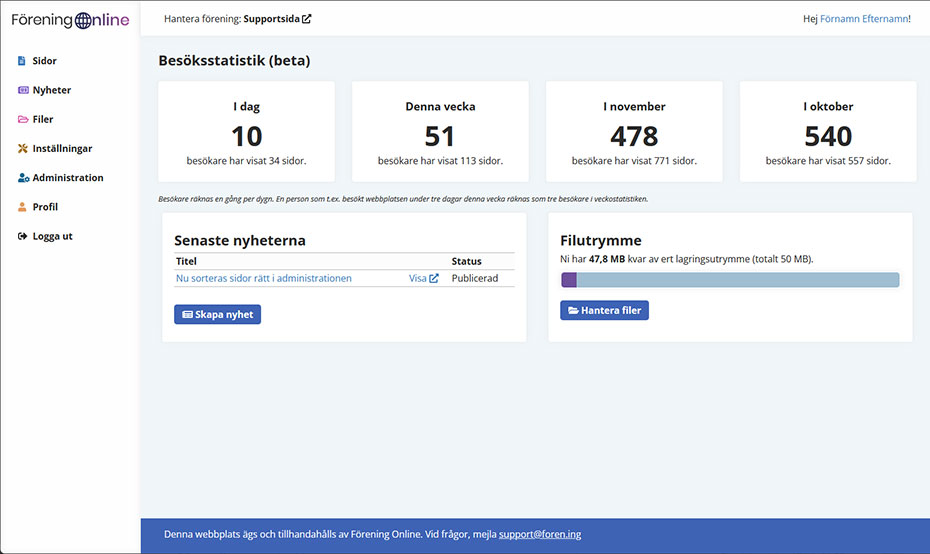
Task: Click the Logga ut exit icon
Action: 23,237
